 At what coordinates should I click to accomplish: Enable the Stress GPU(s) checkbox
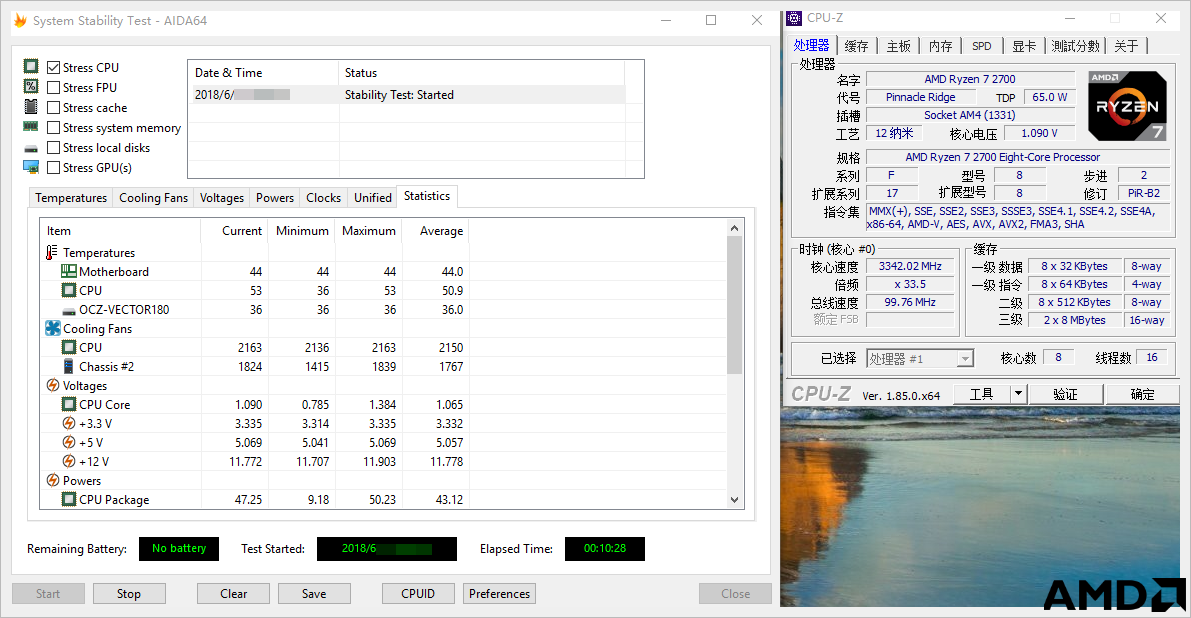click(x=53, y=168)
